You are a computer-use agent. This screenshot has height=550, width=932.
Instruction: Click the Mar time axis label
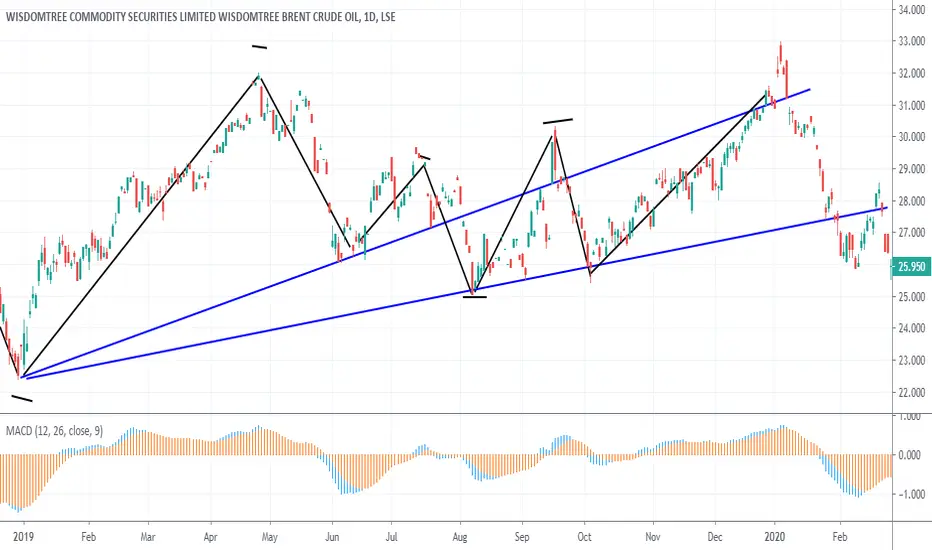pos(148,537)
